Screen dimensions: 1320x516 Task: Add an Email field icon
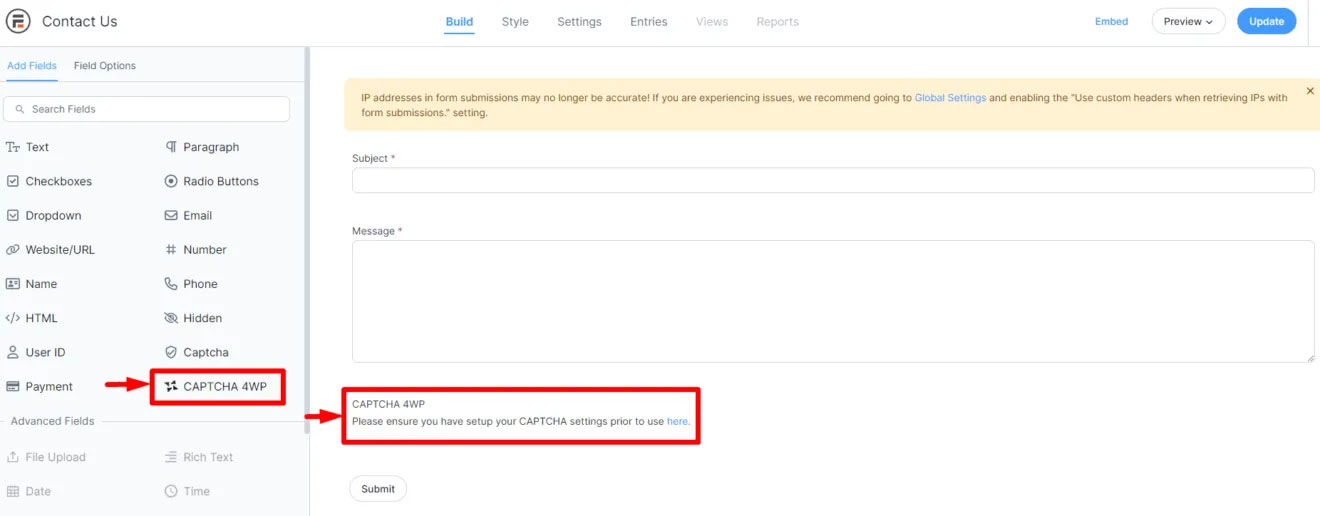tap(171, 215)
